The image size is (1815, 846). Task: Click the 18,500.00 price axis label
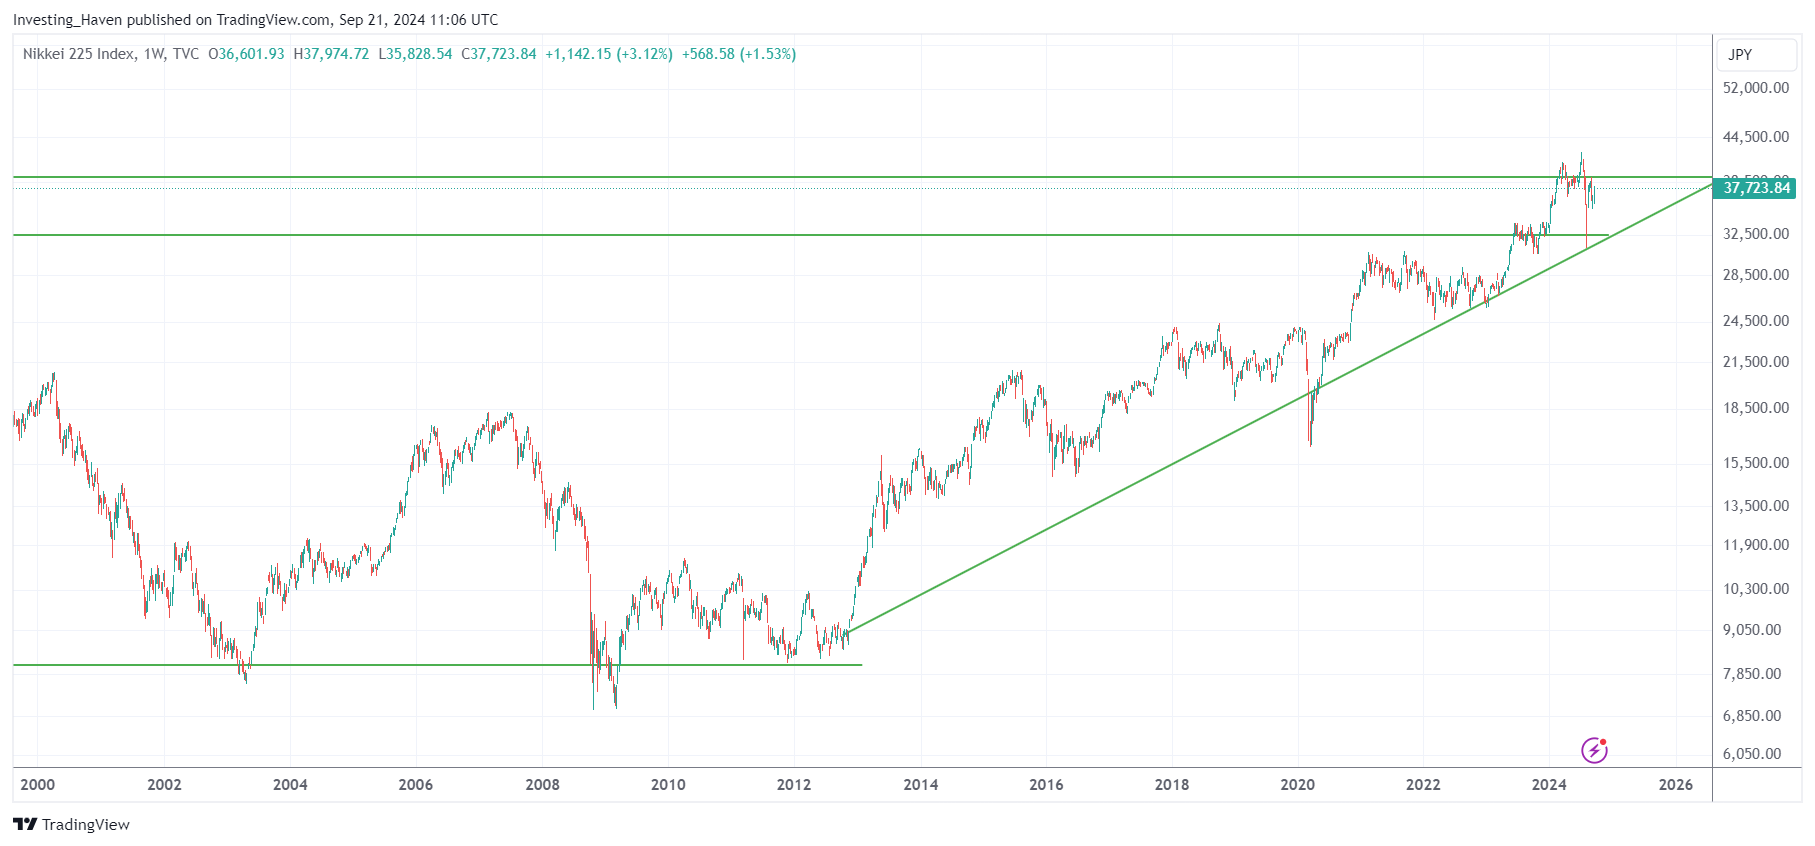[1755, 408]
